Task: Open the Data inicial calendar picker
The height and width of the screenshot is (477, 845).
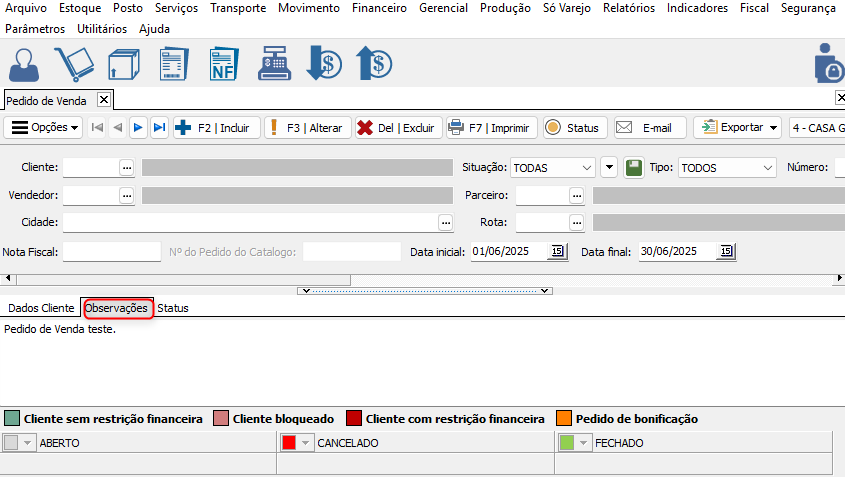Action: pos(558,251)
